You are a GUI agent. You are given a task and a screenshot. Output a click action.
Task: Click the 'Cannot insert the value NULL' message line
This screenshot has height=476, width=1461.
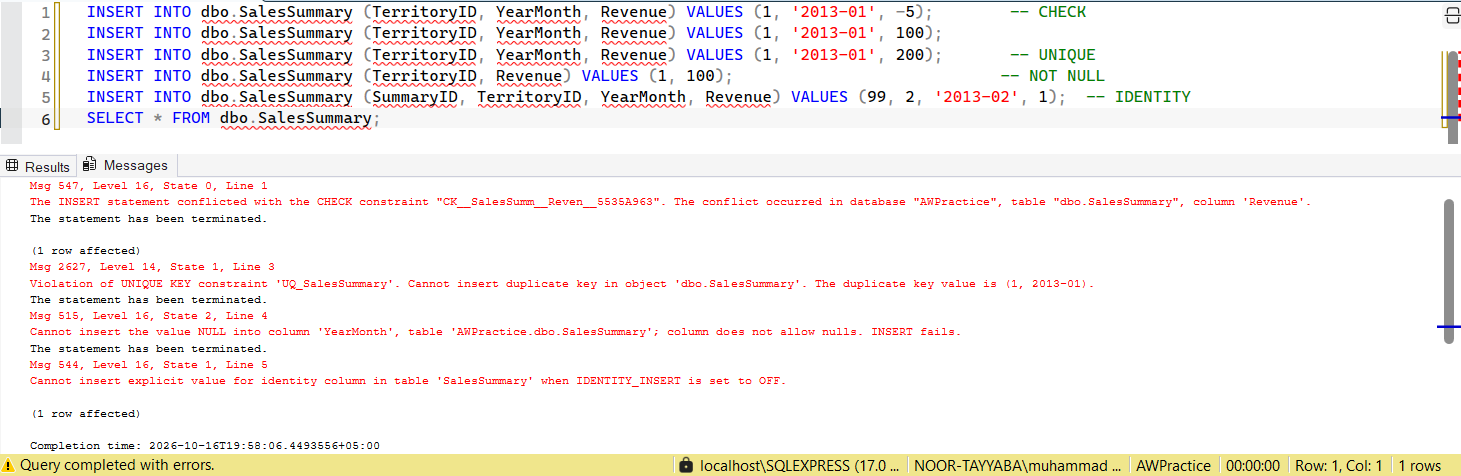pyautogui.click(x=495, y=332)
